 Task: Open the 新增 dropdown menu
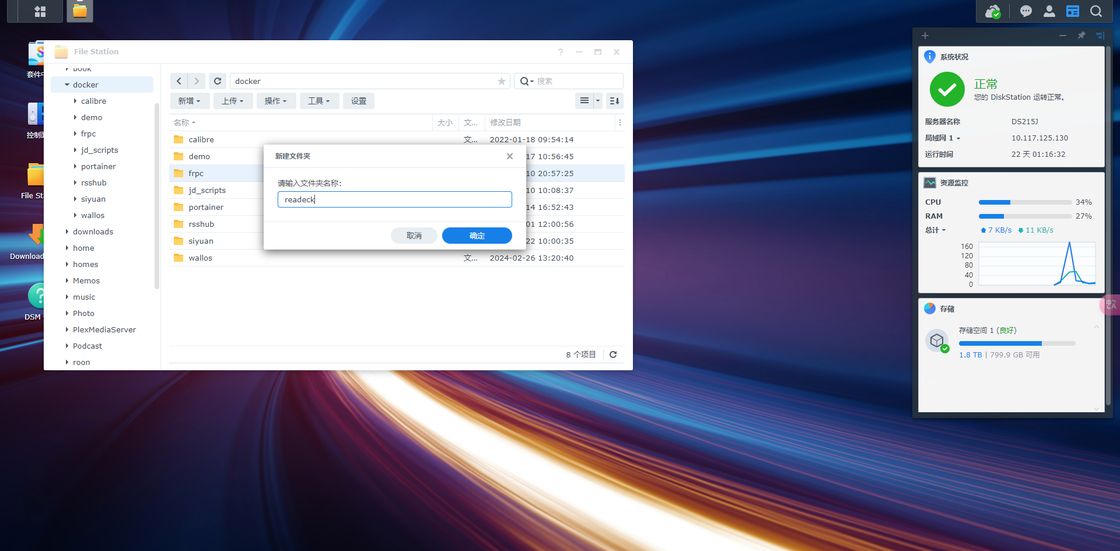(190, 101)
